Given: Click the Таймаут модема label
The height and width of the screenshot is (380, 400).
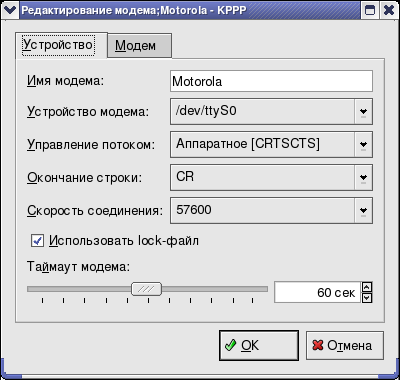Looking at the screenshot, I should 78,267.
